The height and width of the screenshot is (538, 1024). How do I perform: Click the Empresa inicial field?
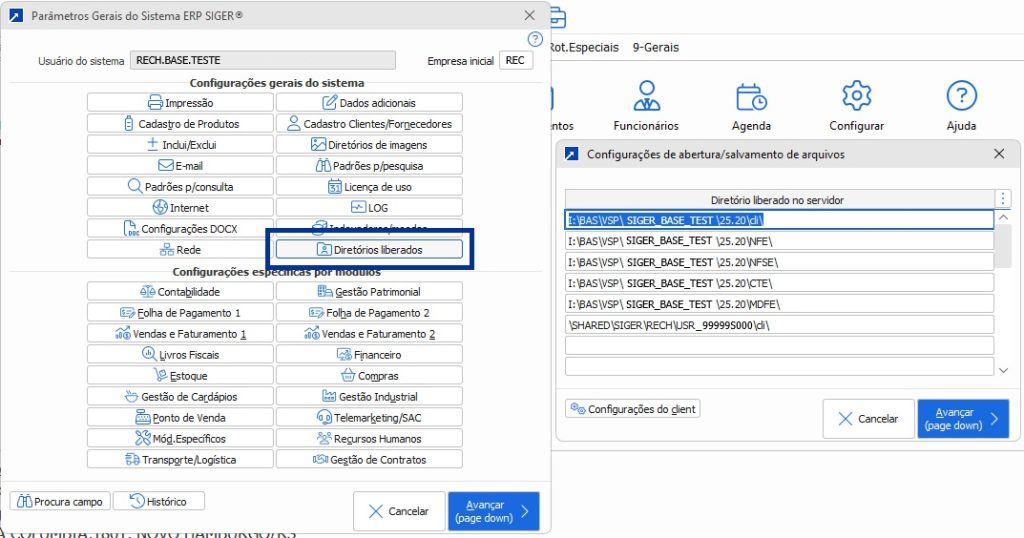click(x=516, y=60)
